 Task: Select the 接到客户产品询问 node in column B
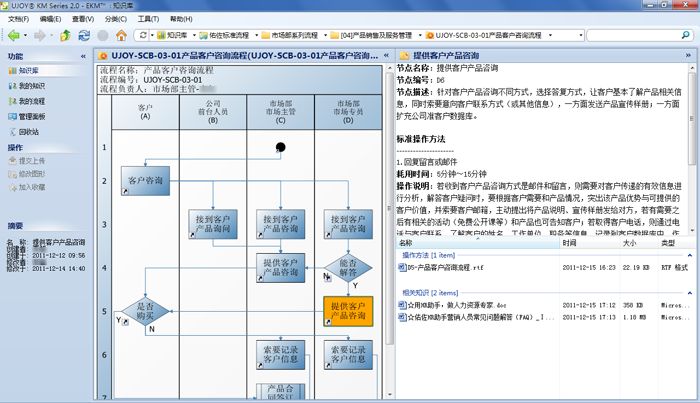point(213,224)
